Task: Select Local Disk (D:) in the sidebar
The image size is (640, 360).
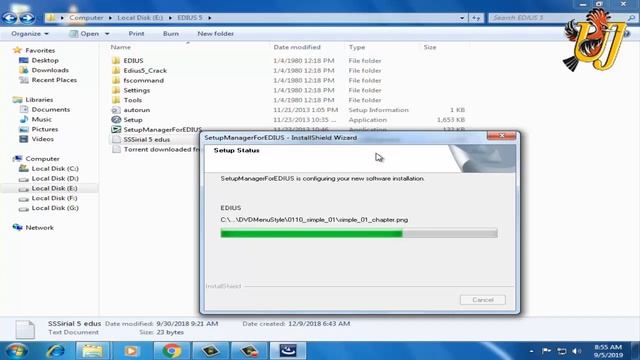Action: (x=55, y=178)
